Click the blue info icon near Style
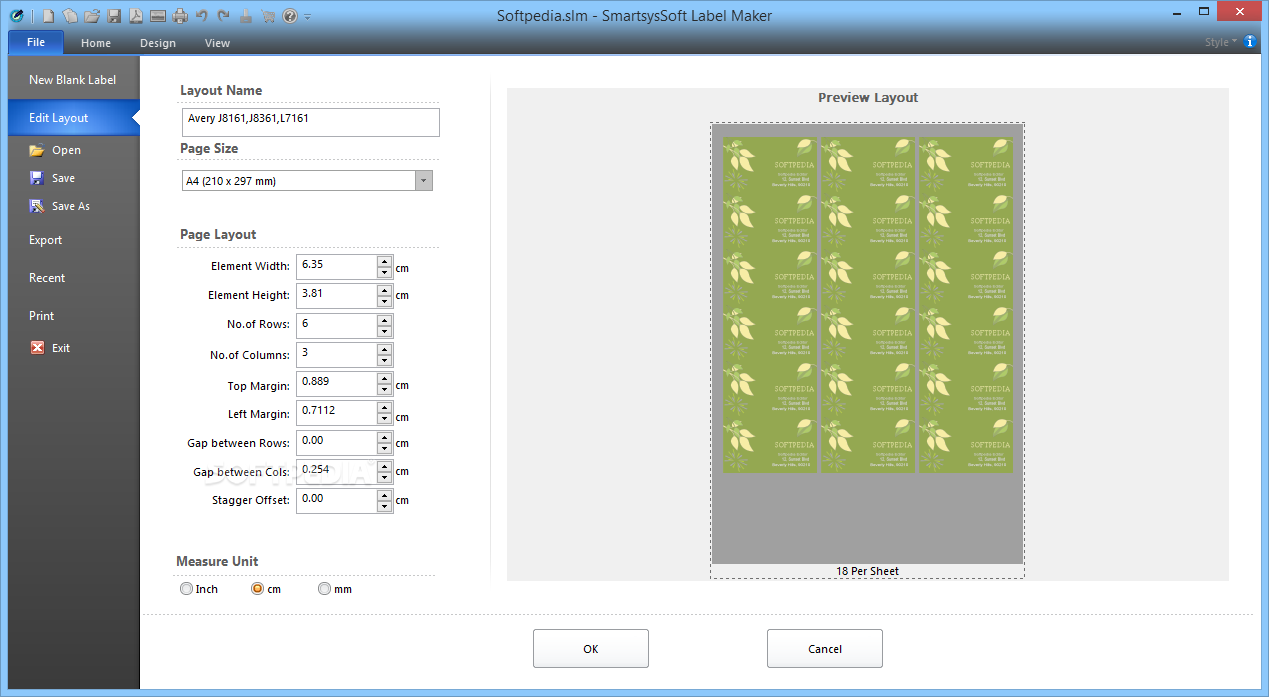This screenshot has width=1269, height=697. click(x=1250, y=42)
